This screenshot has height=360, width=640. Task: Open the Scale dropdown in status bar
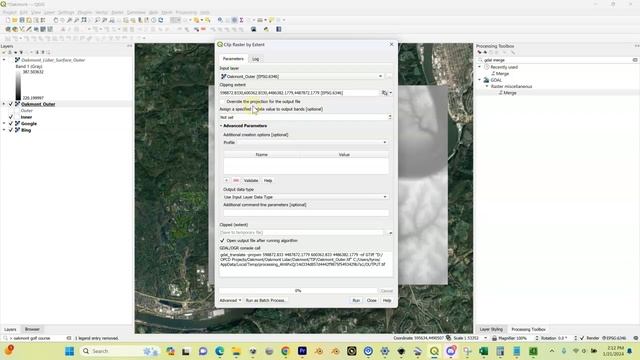pyautogui.click(x=485, y=338)
